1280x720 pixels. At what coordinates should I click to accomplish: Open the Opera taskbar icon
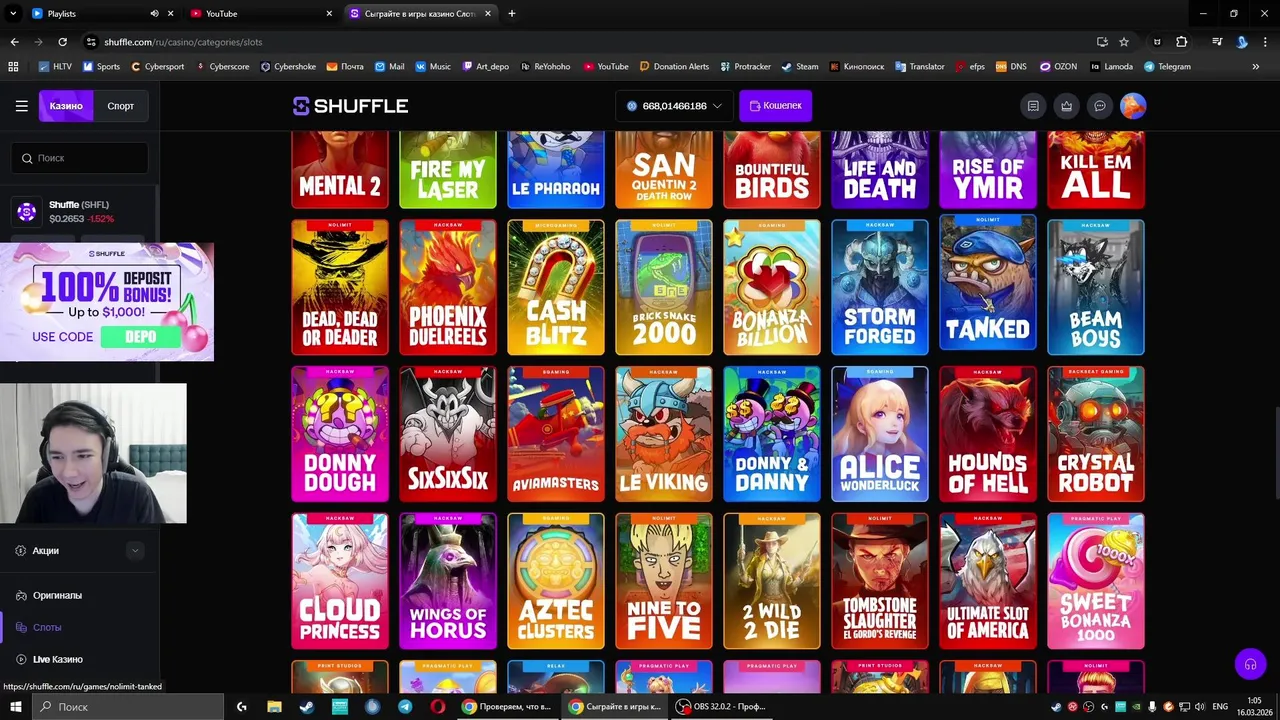(437, 706)
